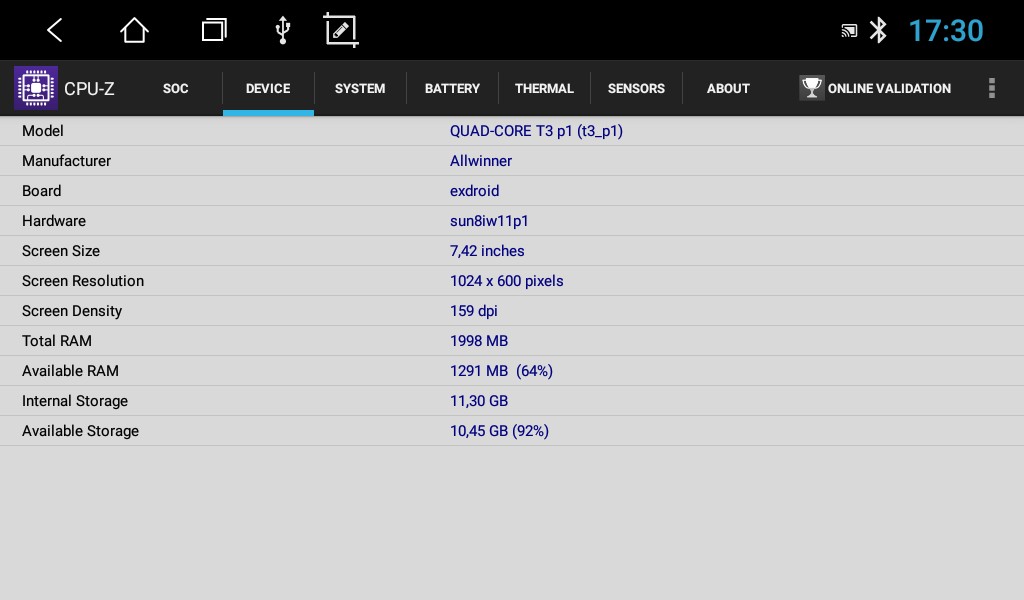This screenshot has height=600, width=1024.
Task: Select the Screen Size row label
Action: (61, 251)
